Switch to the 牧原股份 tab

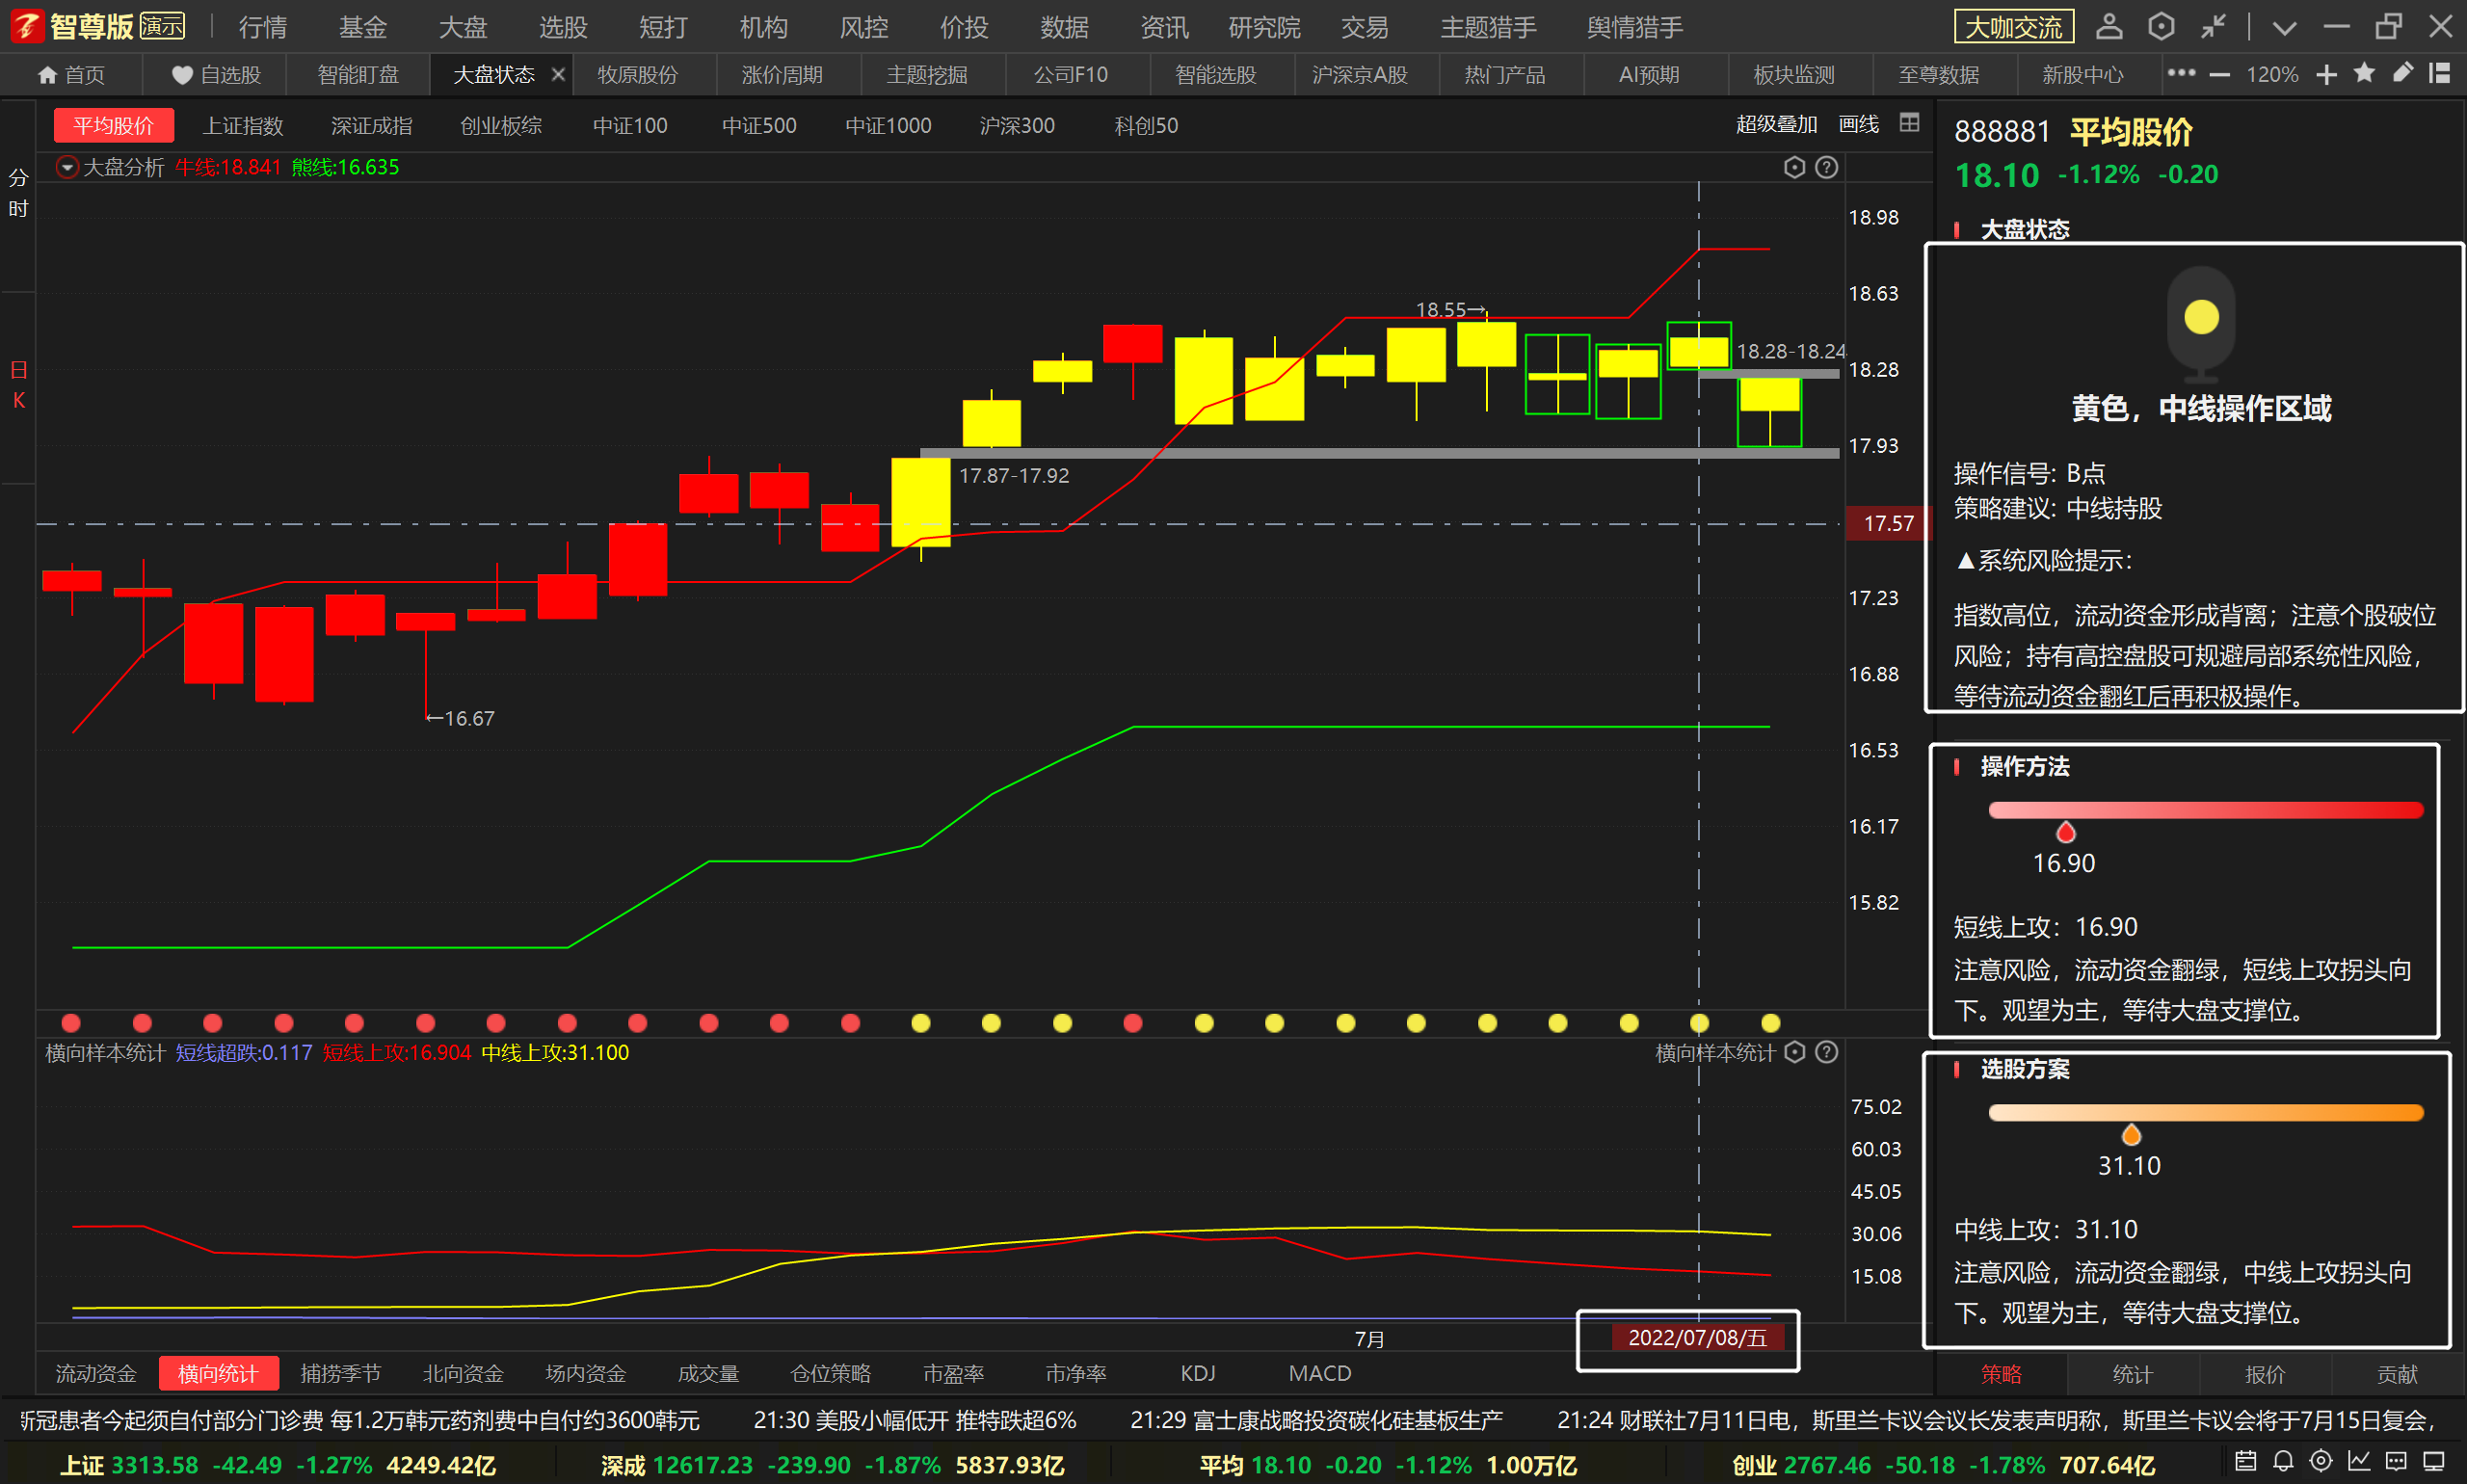point(637,75)
